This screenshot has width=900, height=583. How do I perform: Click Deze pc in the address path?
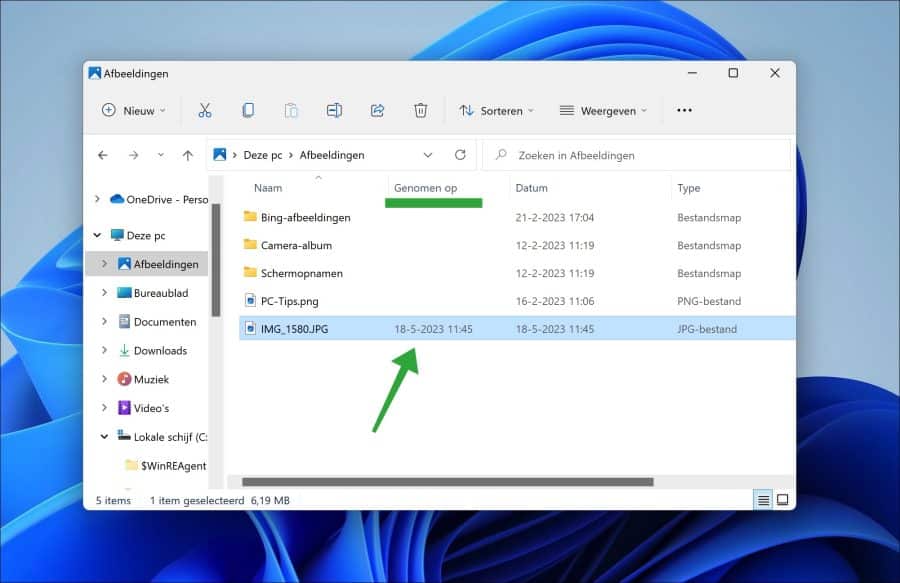263,155
